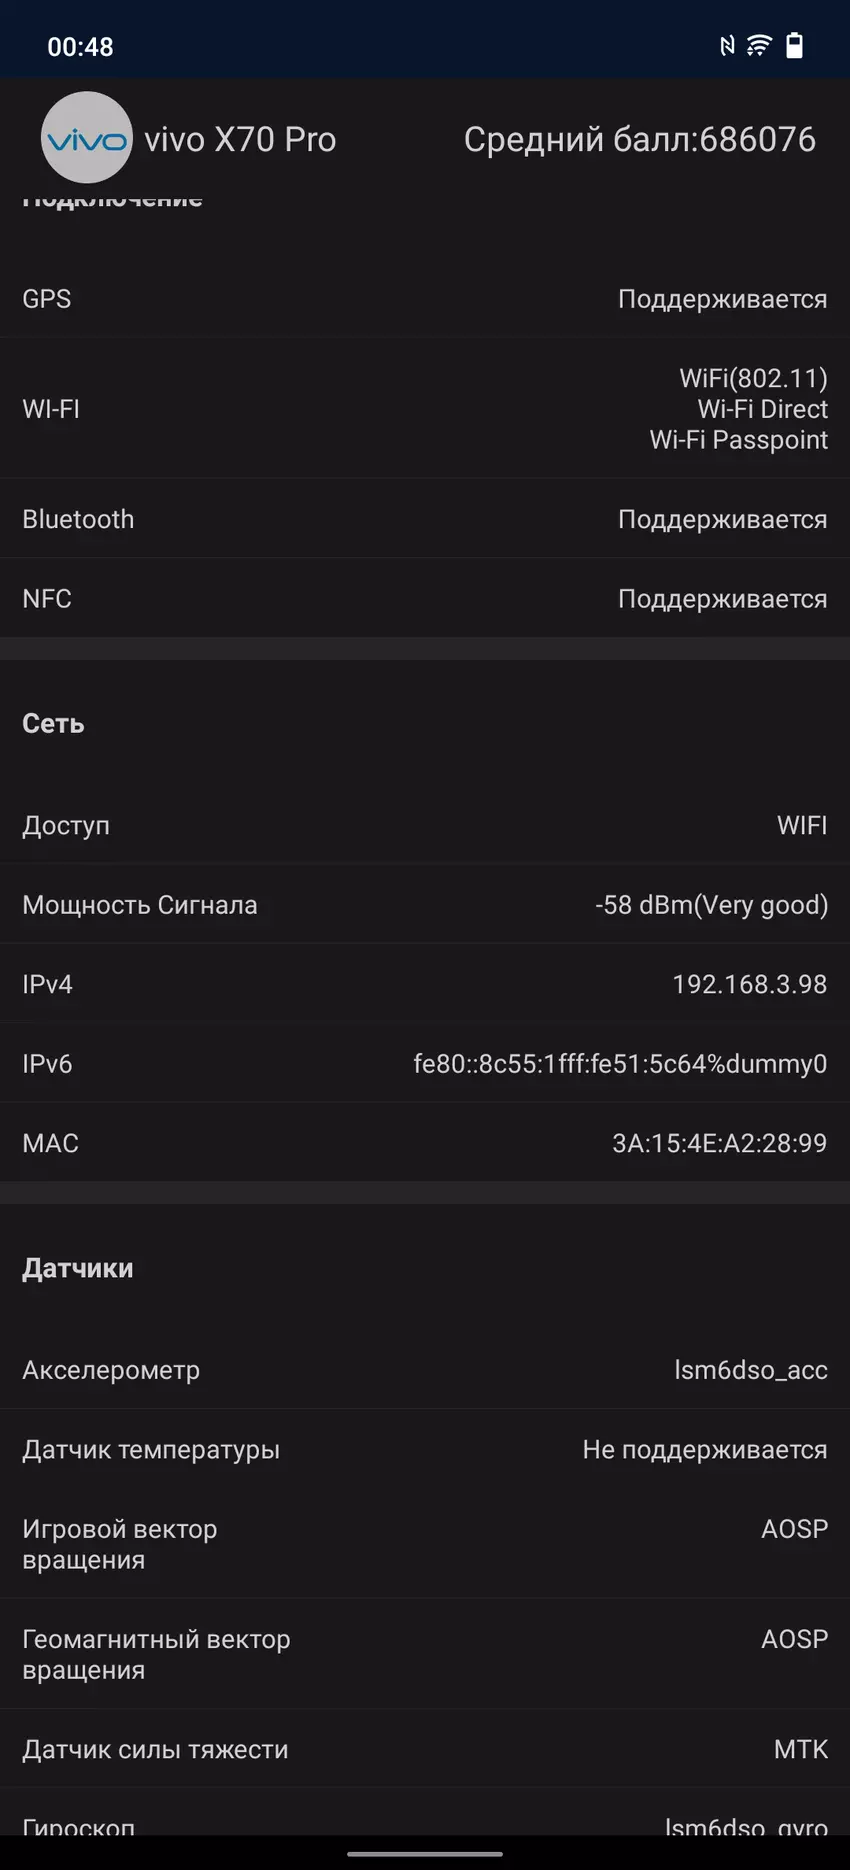Tap the Wi-Fi status bar icon
The height and width of the screenshot is (1870, 850).
759,45
